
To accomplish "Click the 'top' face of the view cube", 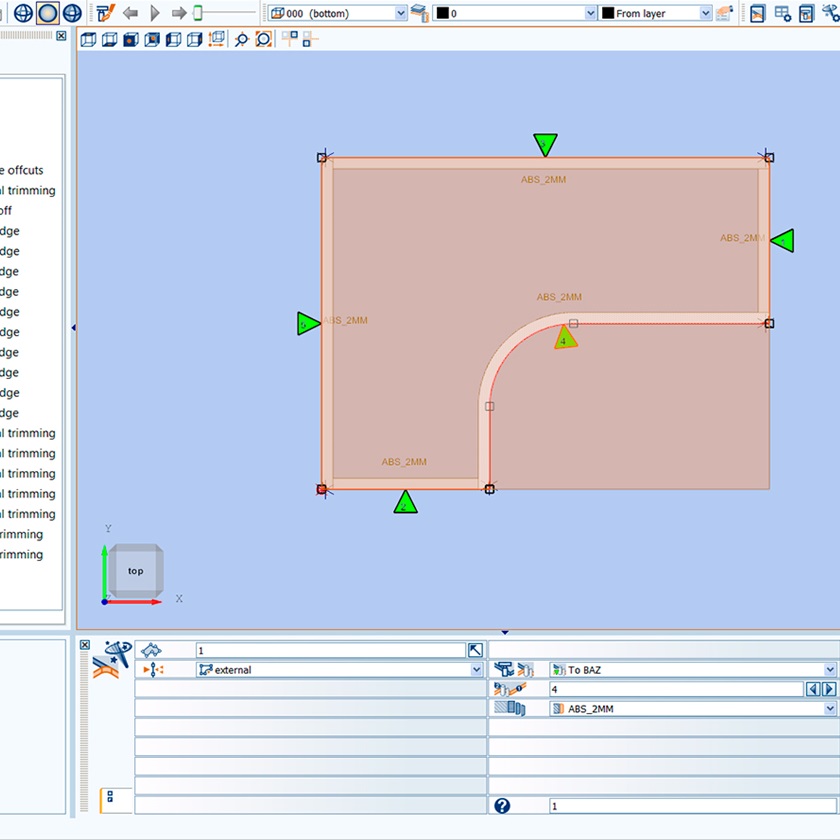I will coord(136,571).
